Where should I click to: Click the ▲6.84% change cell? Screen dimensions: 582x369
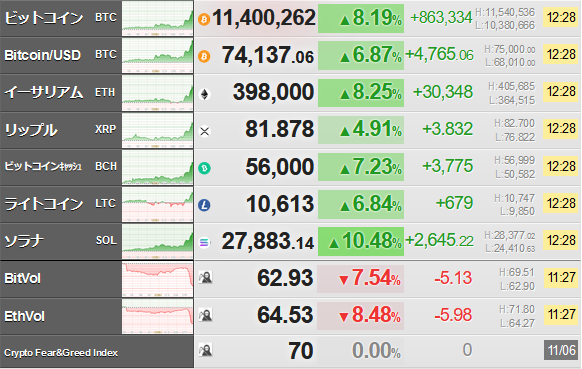(x=361, y=204)
